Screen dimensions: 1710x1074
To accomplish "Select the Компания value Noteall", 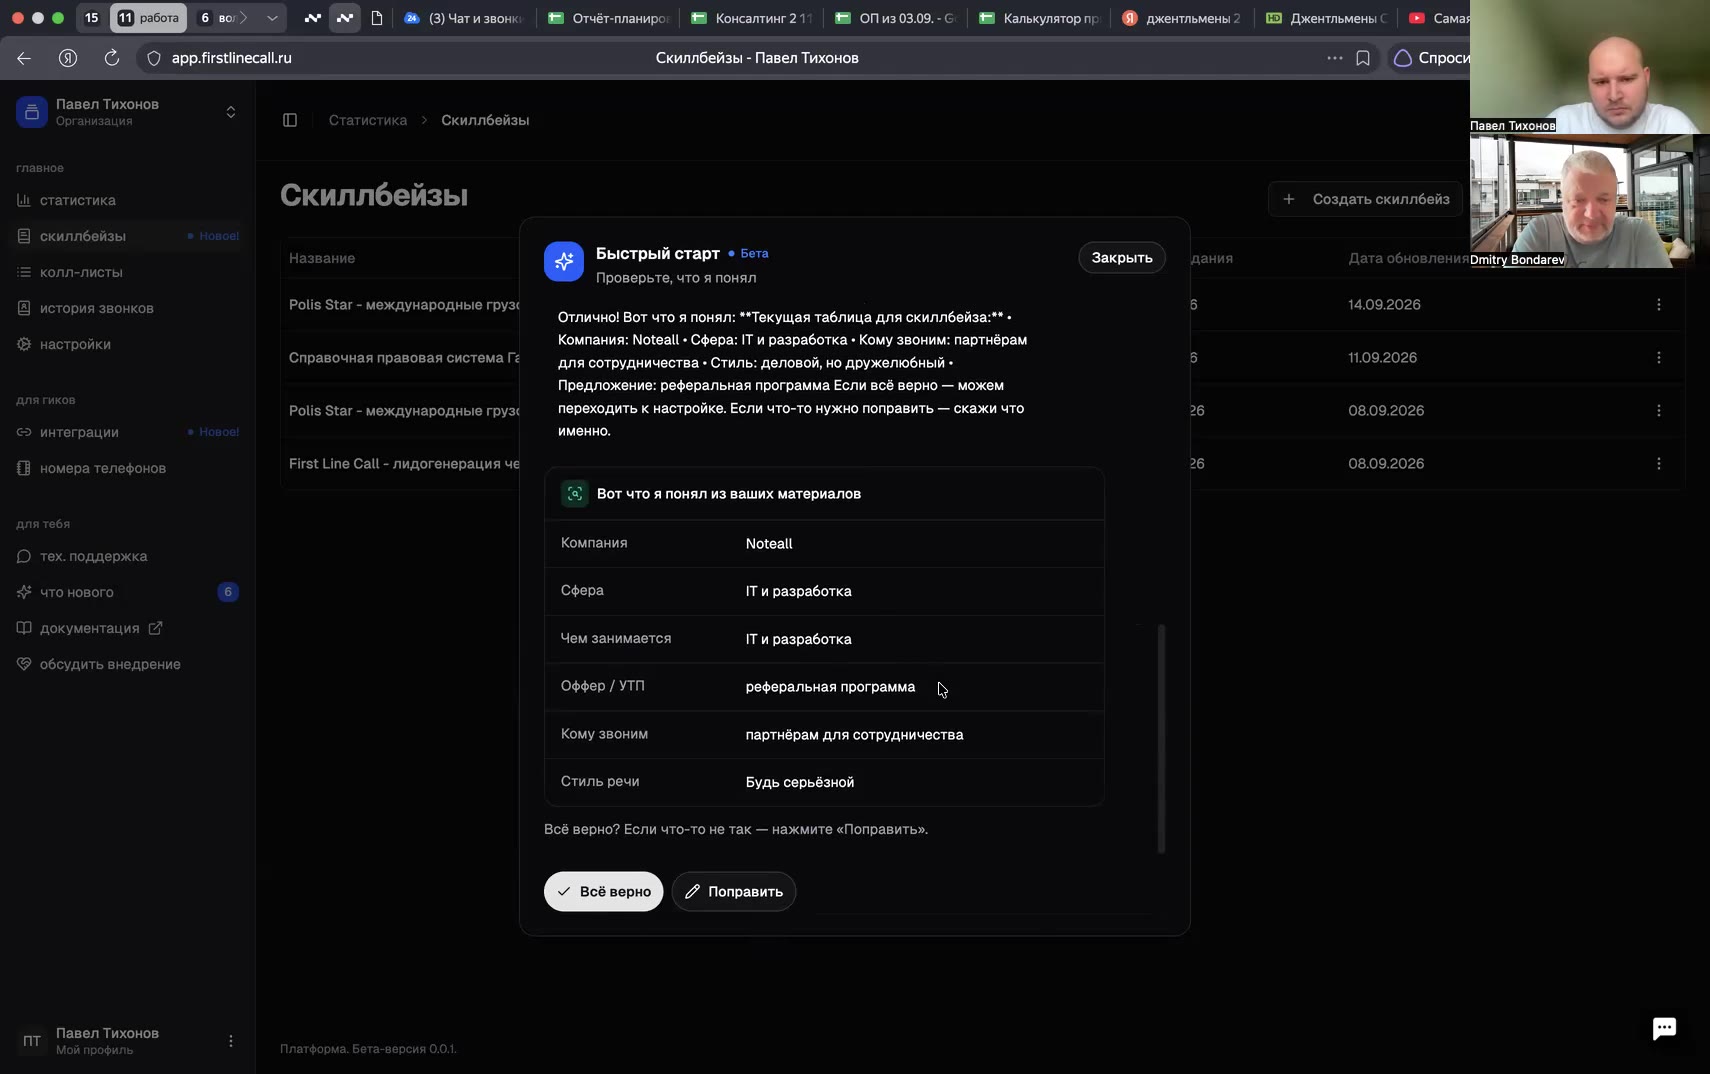I will point(769,544).
